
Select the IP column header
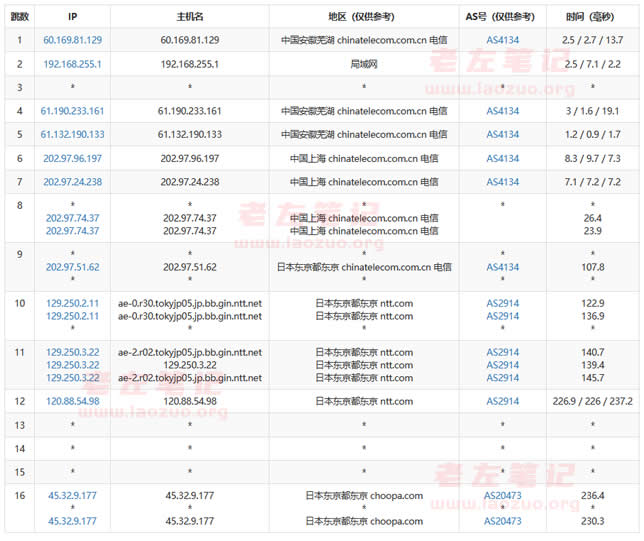(73, 17)
